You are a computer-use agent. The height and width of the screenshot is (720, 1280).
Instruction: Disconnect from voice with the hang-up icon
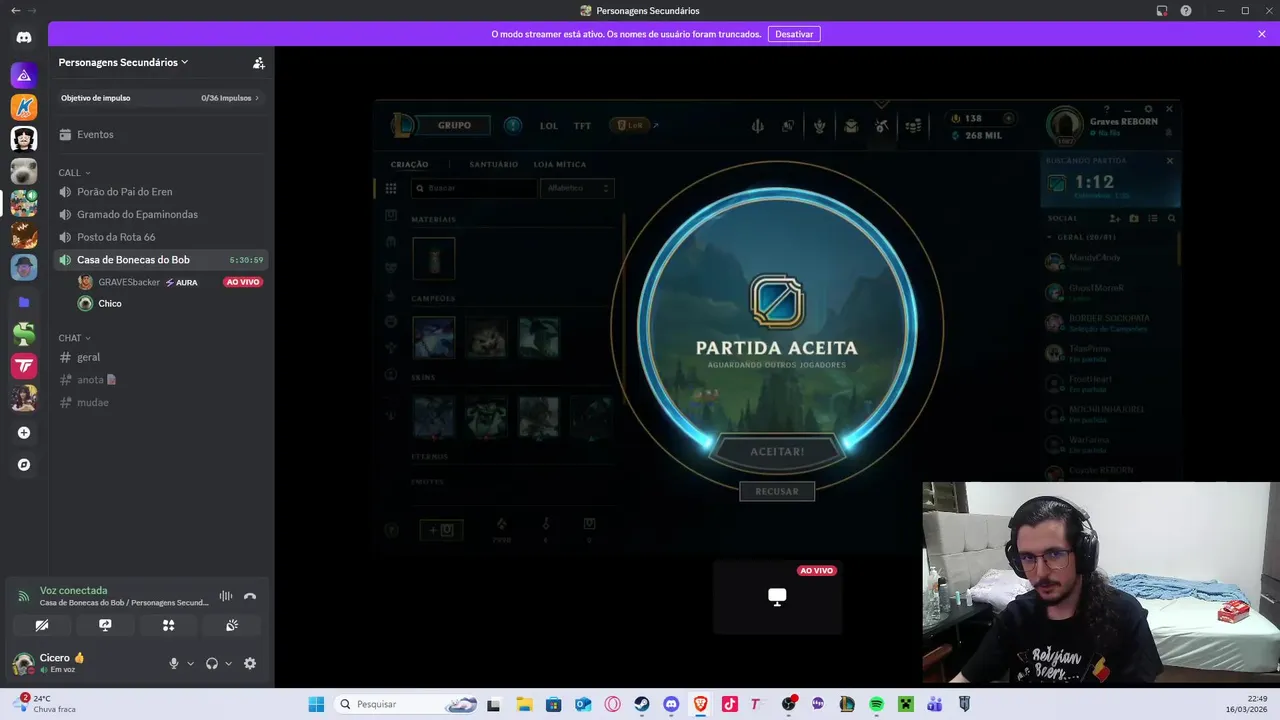coord(250,596)
